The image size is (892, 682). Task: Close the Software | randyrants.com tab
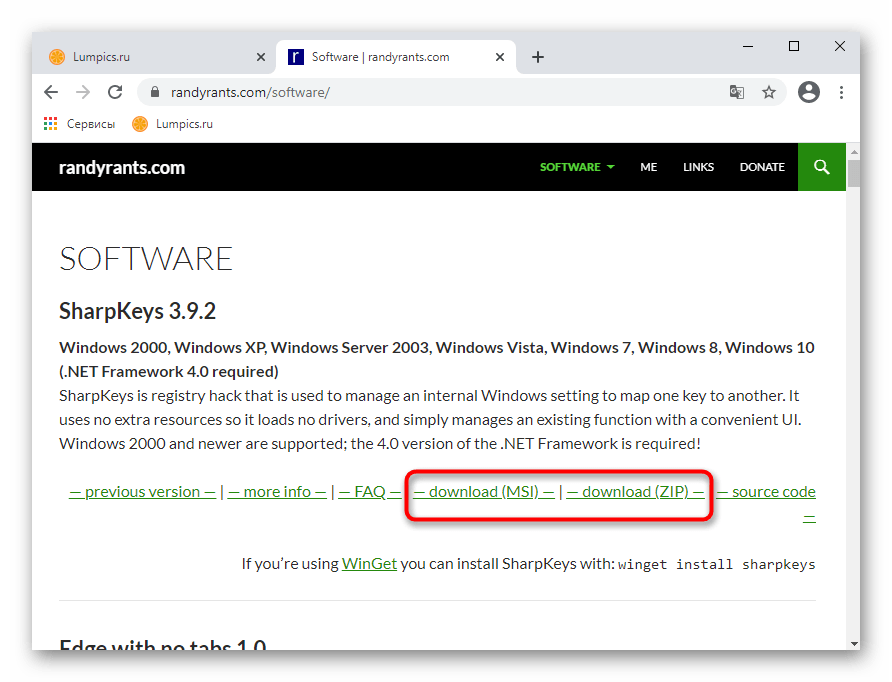tap(499, 57)
